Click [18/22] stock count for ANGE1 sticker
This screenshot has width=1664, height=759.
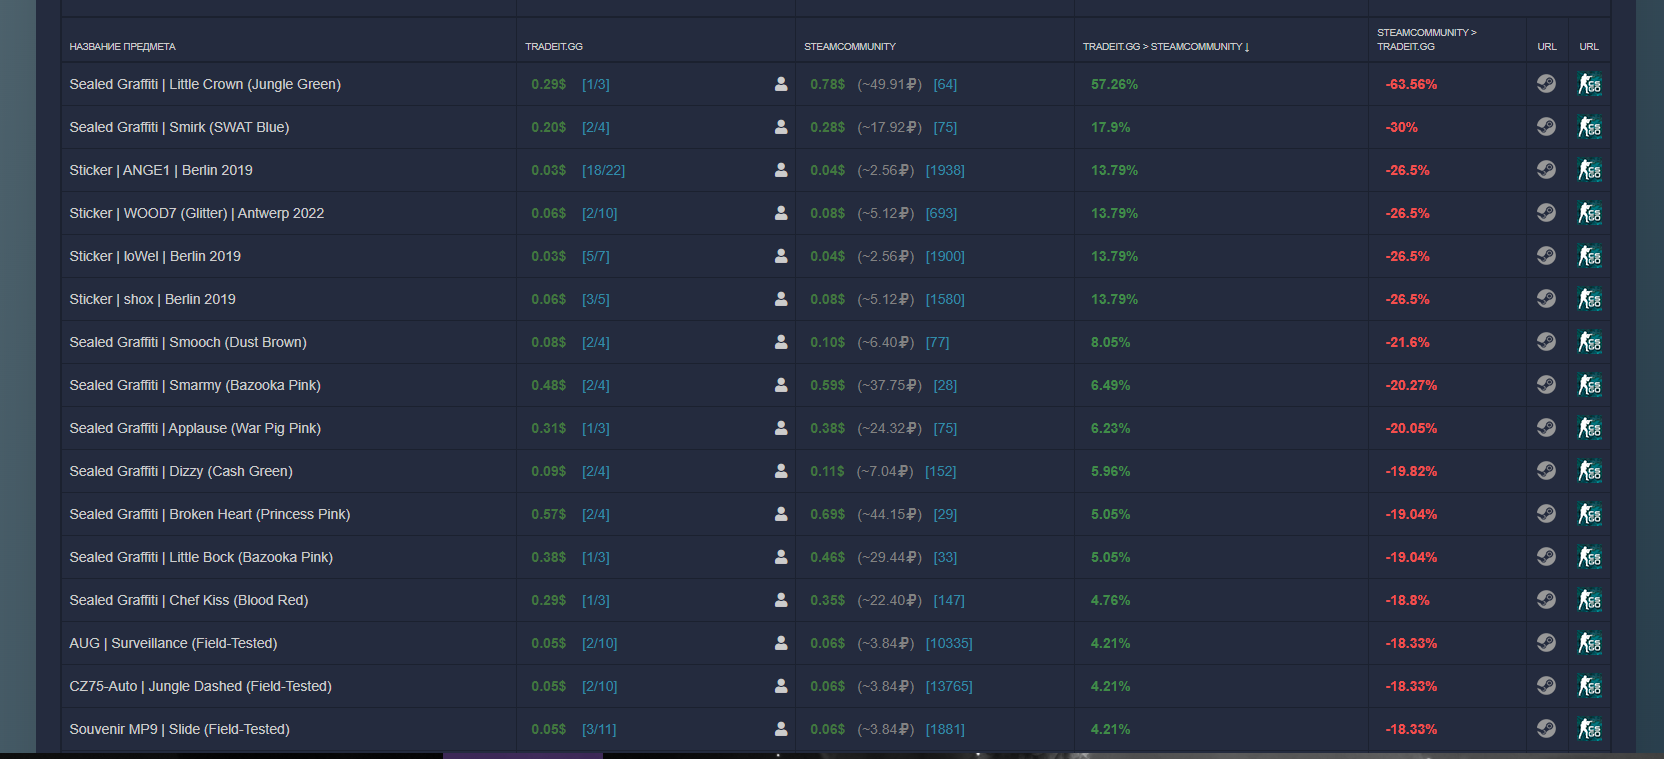pos(604,170)
